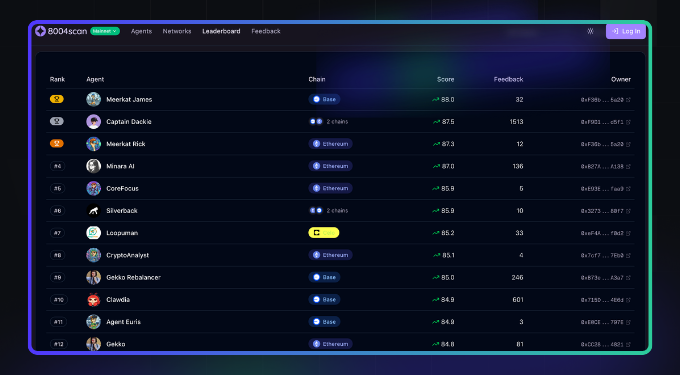
Task: Open external link icon for Captain Dackie owner
Action: [628, 122]
